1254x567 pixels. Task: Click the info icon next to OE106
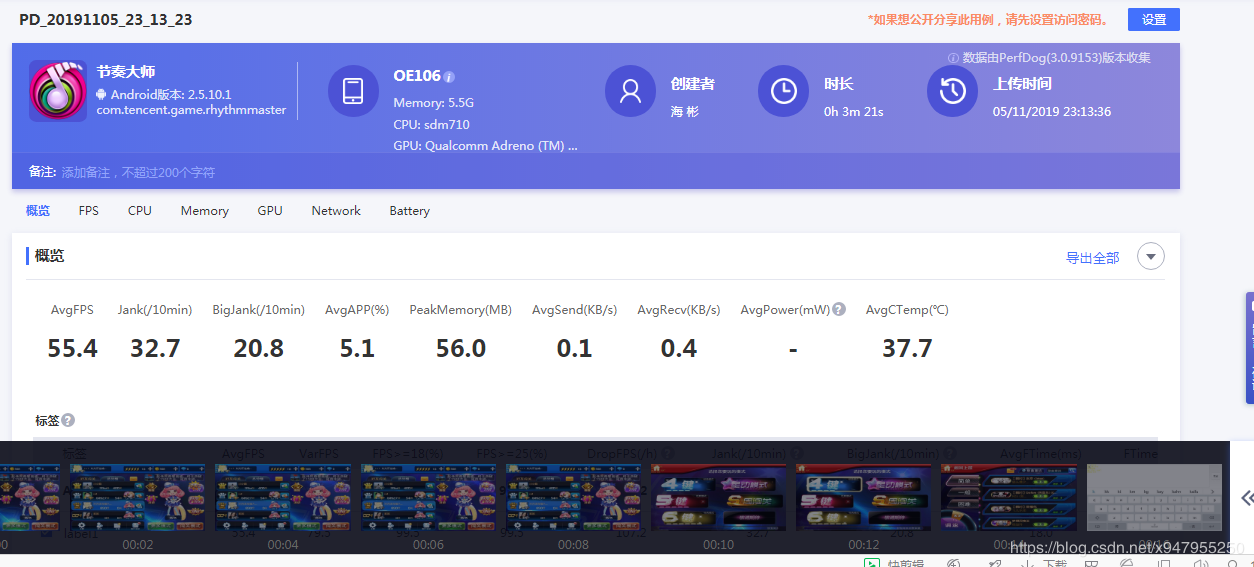click(449, 77)
